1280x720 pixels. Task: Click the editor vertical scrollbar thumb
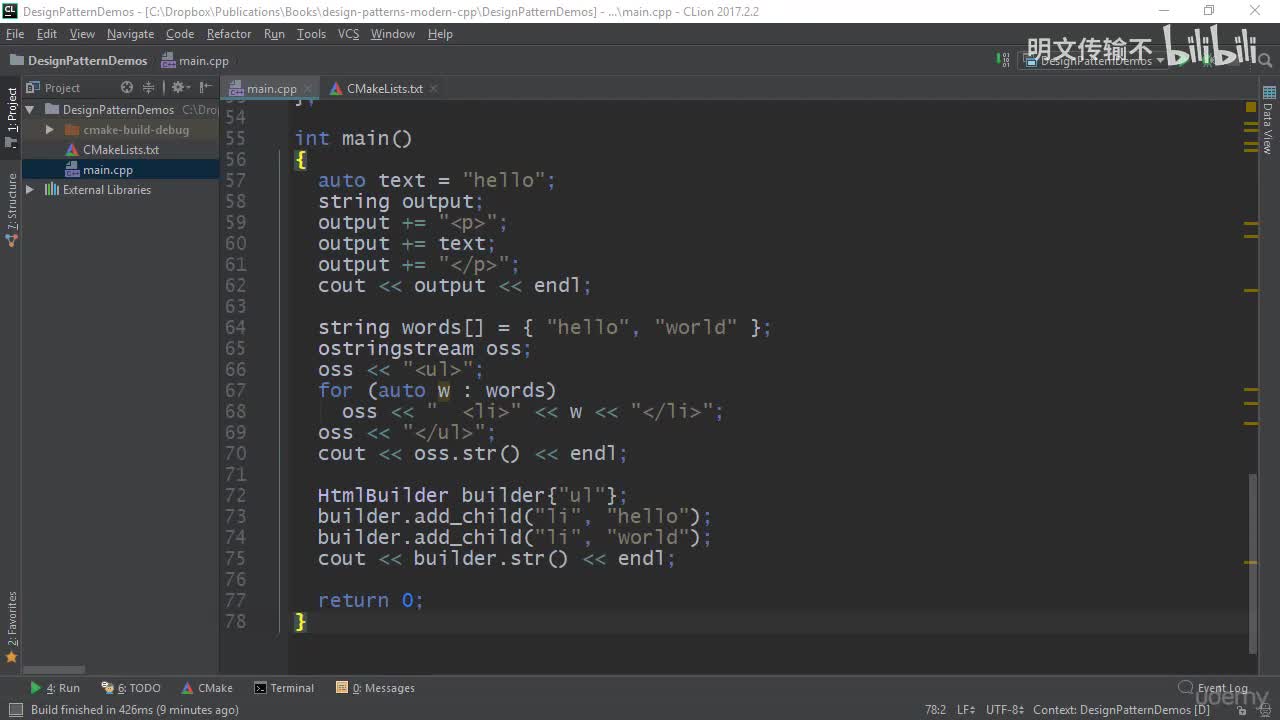click(x=1254, y=562)
